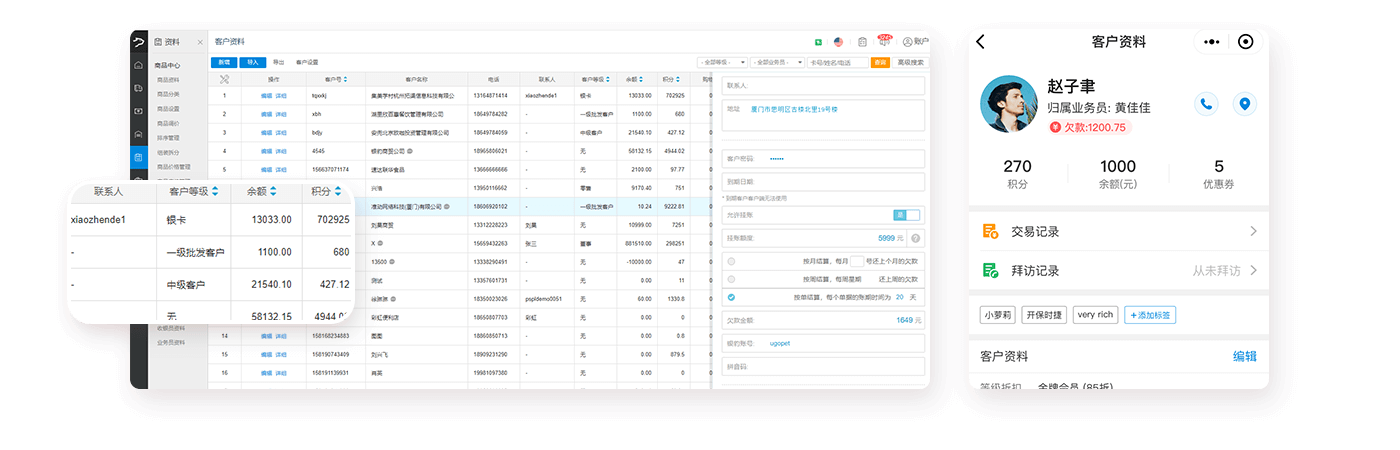Go back using the left arrow icon
Screen dimensions: 1400x450
pyautogui.click(x=980, y=42)
